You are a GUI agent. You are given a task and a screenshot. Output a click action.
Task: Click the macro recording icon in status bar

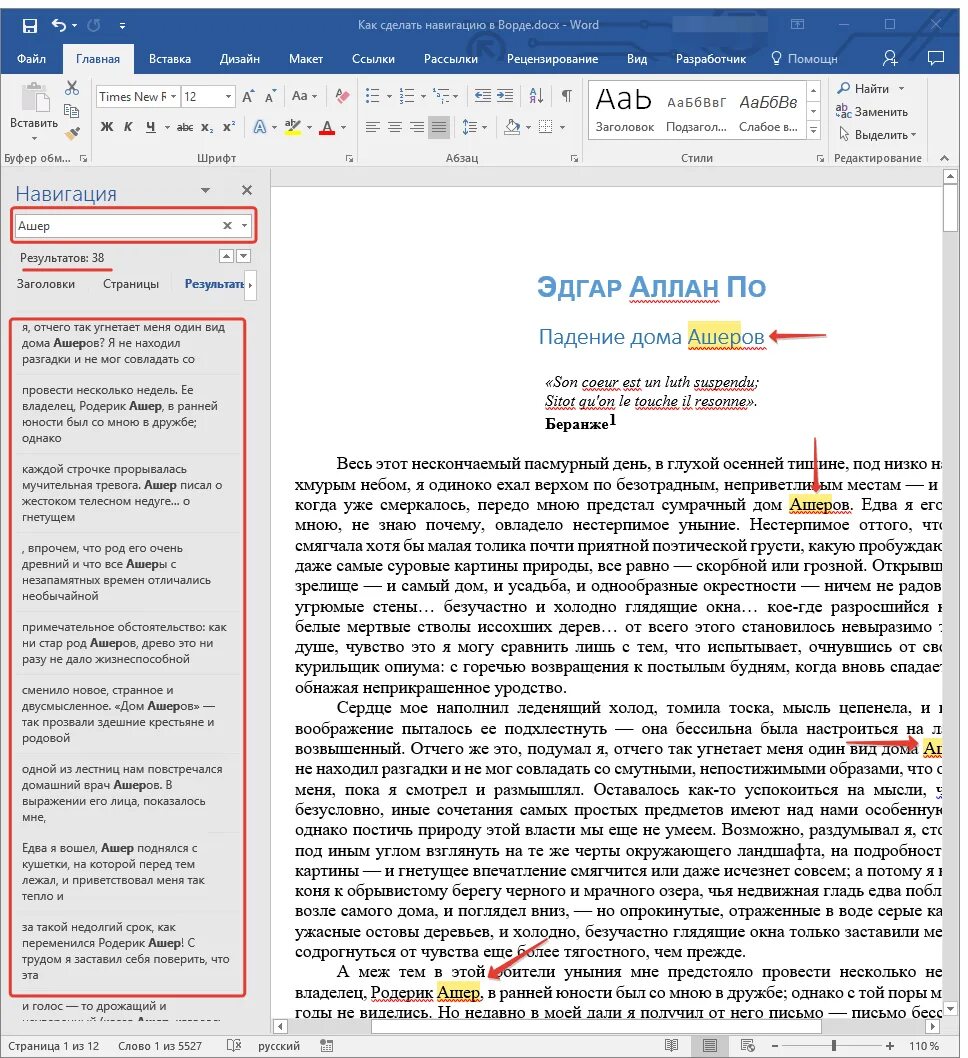click(326, 1045)
